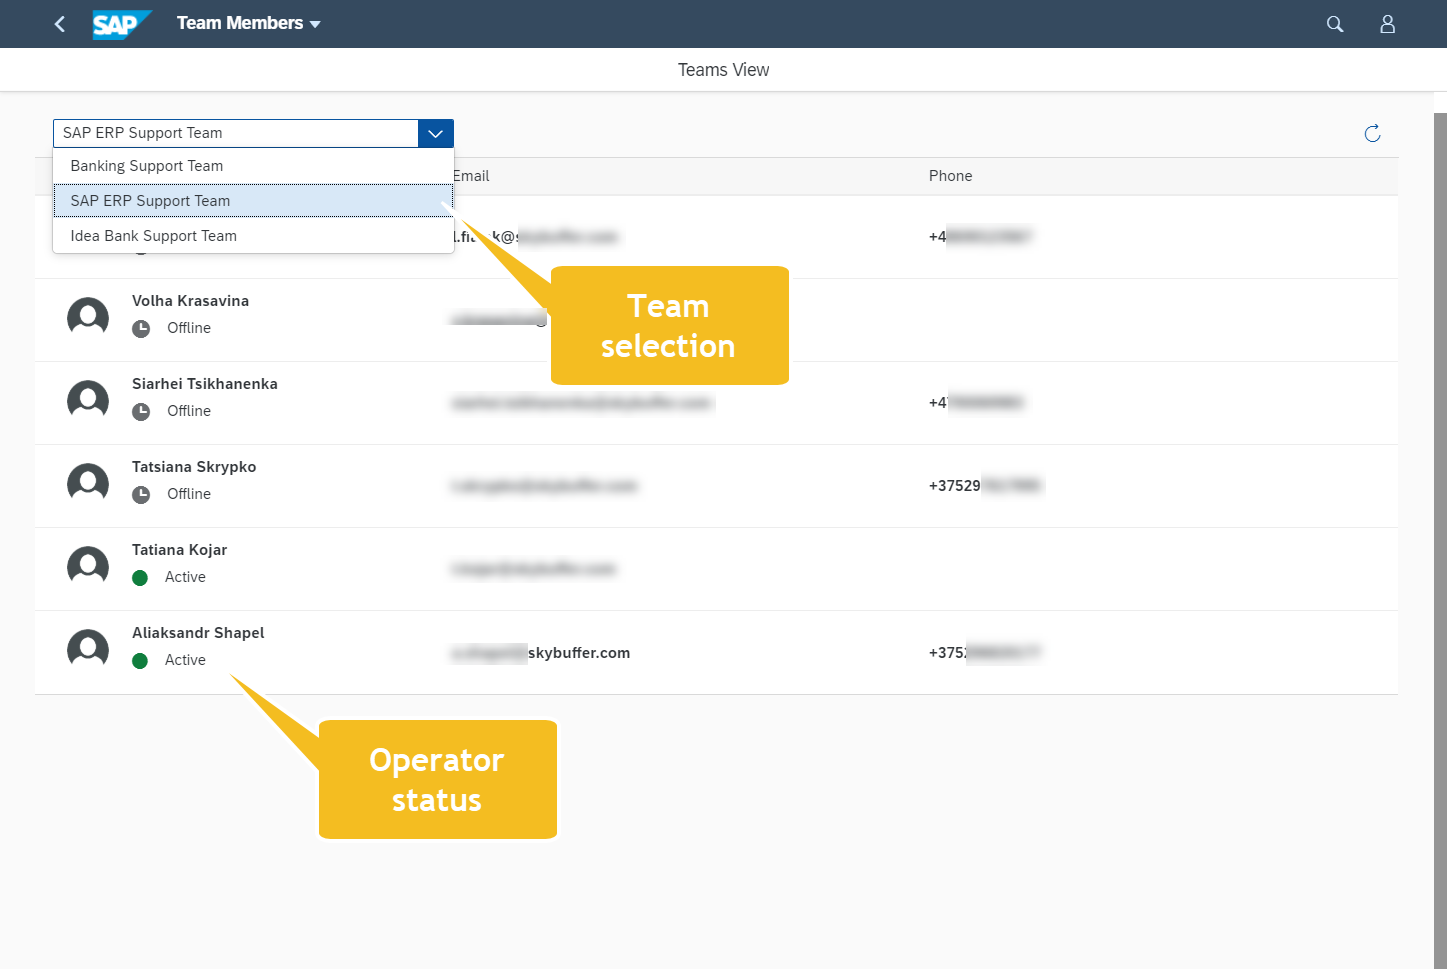Click Siarhei Tsikhanenka's offline clock icon
Screen dimensions: 1447x969
141,411
